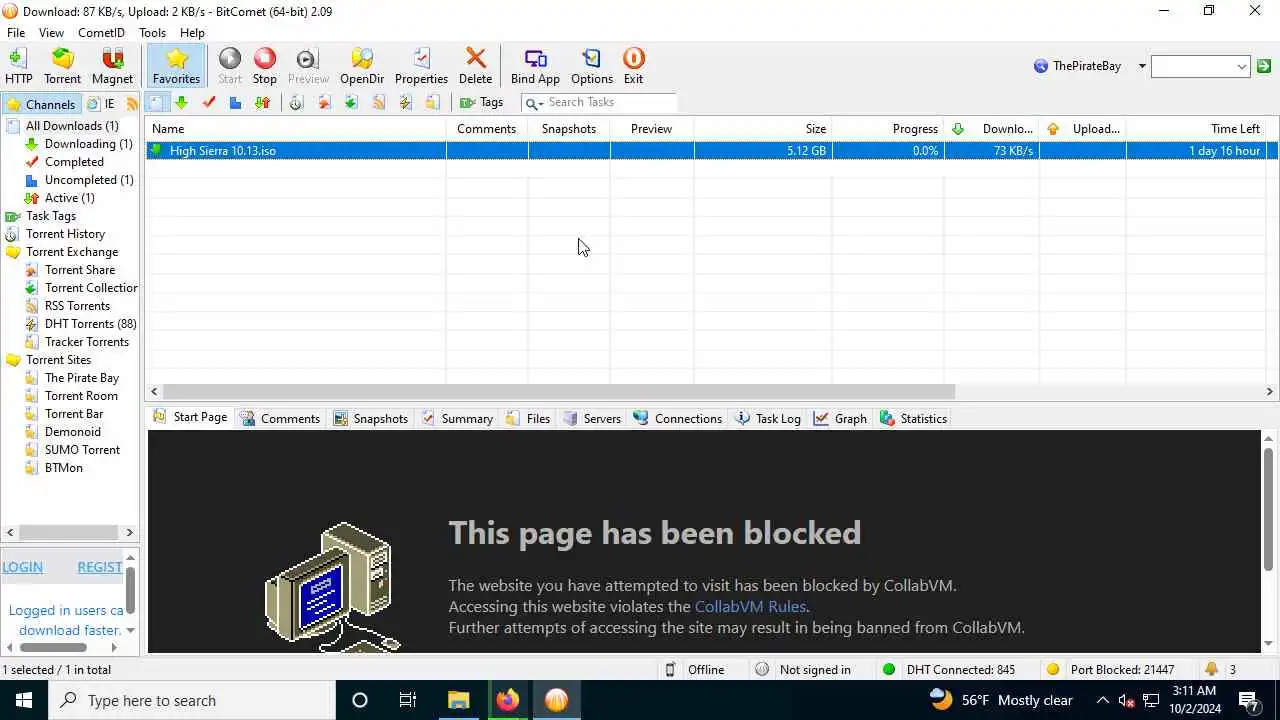The width and height of the screenshot is (1280, 720).
Task: Click the Tracker Torrents filter icon
Action: [432, 102]
